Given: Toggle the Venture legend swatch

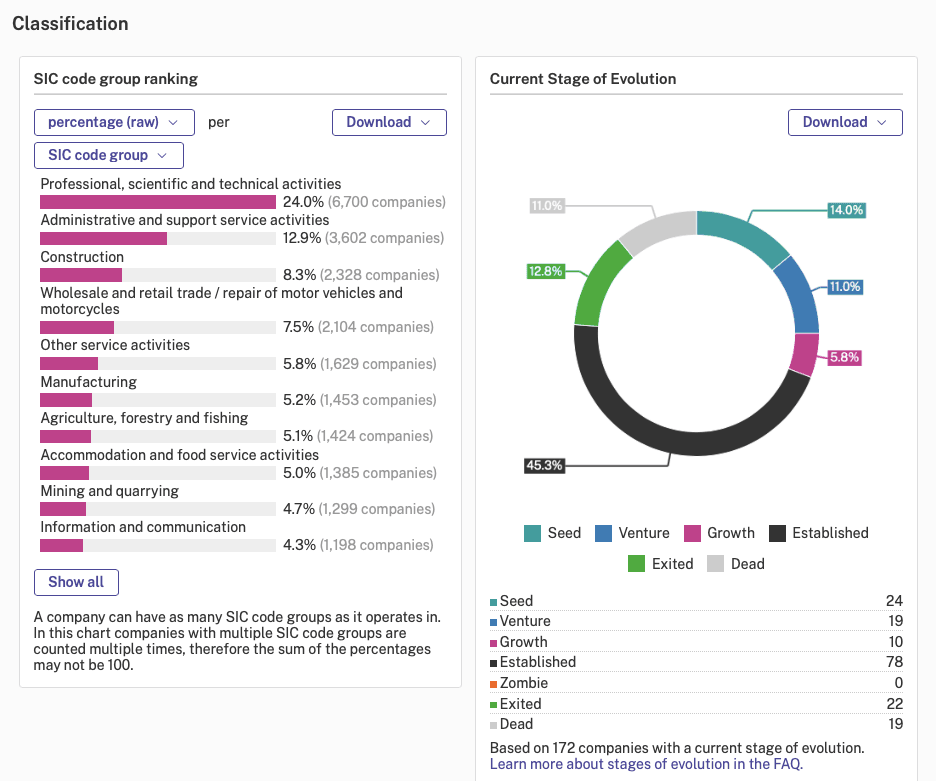Looking at the screenshot, I should [604, 533].
